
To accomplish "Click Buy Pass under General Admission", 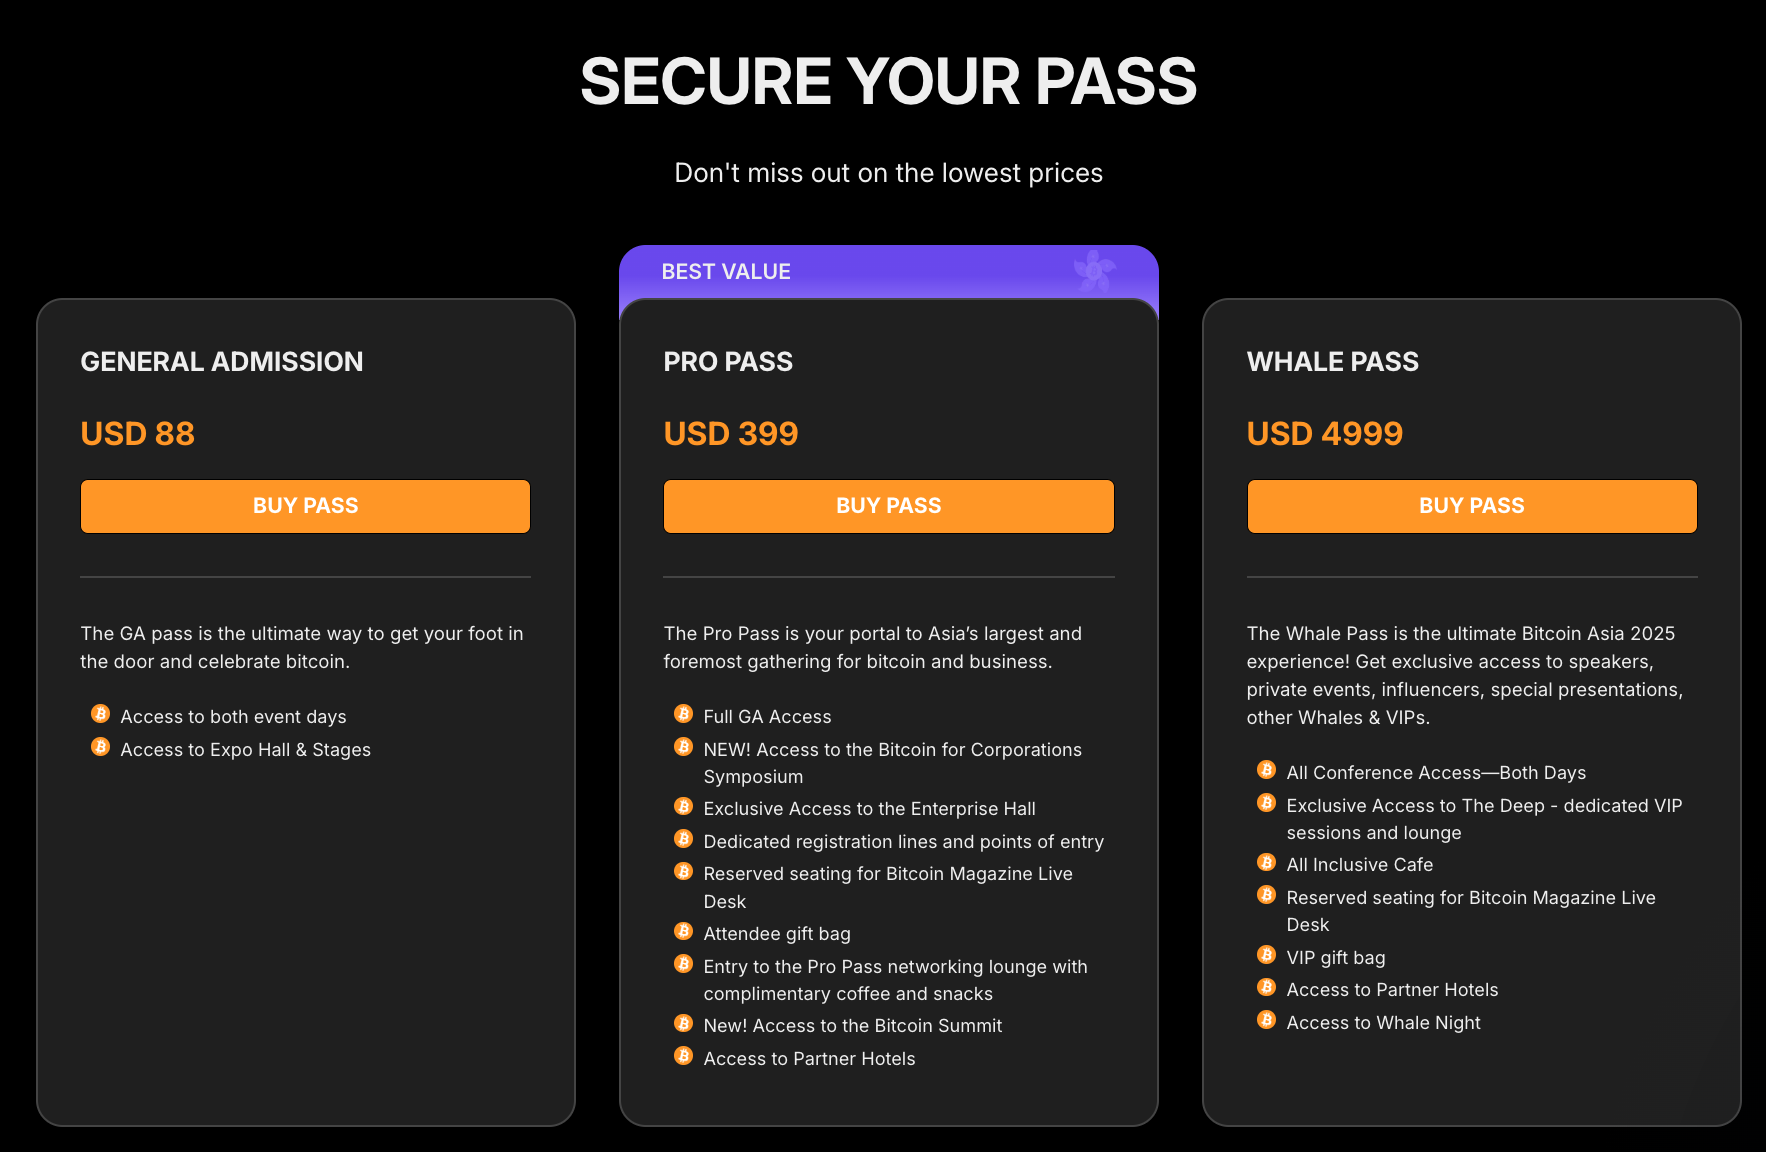I will tap(305, 506).
